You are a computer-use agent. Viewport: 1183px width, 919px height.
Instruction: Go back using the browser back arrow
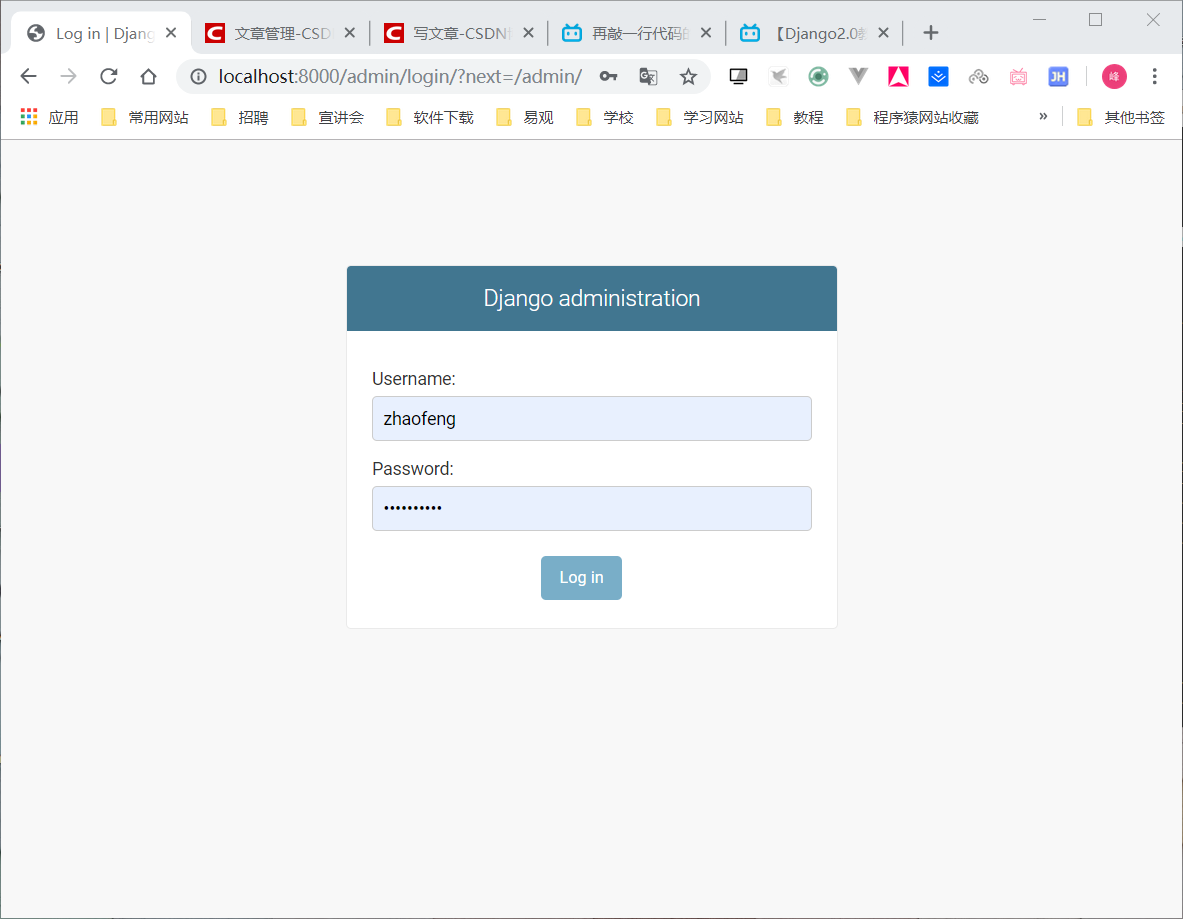click(29, 76)
